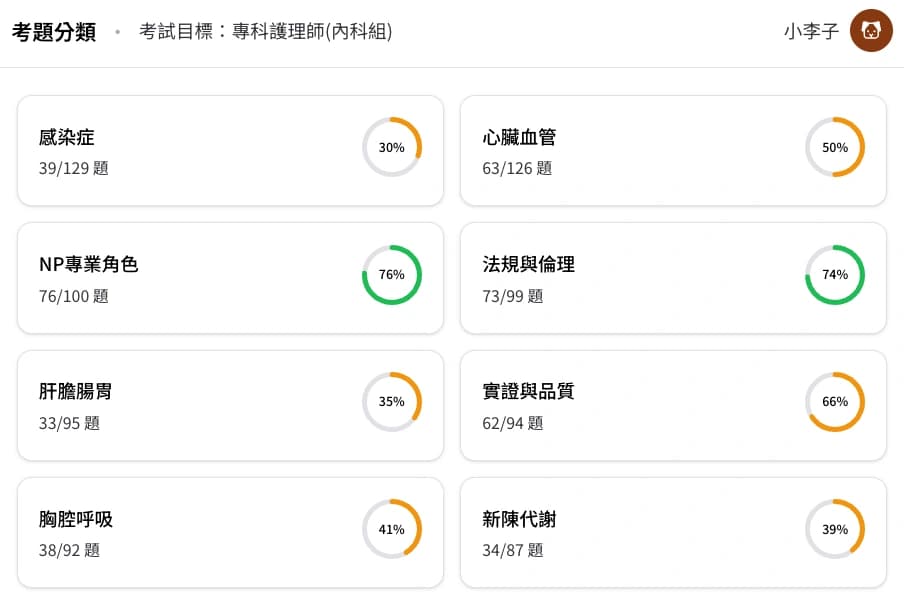Screen dimensions: 904x597
Task: Click the green 74% progress ring
Action: click(x=835, y=274)
